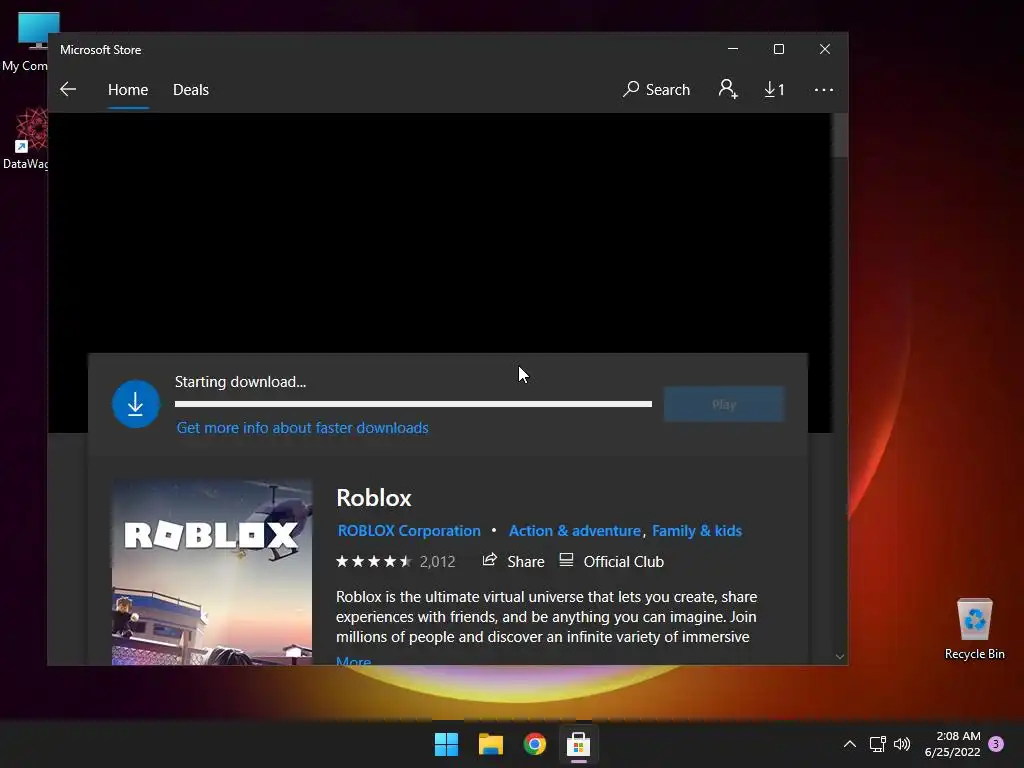Click the star rating for Roblox
This screenshot has width=1024, height=768.
click(374, 561)
